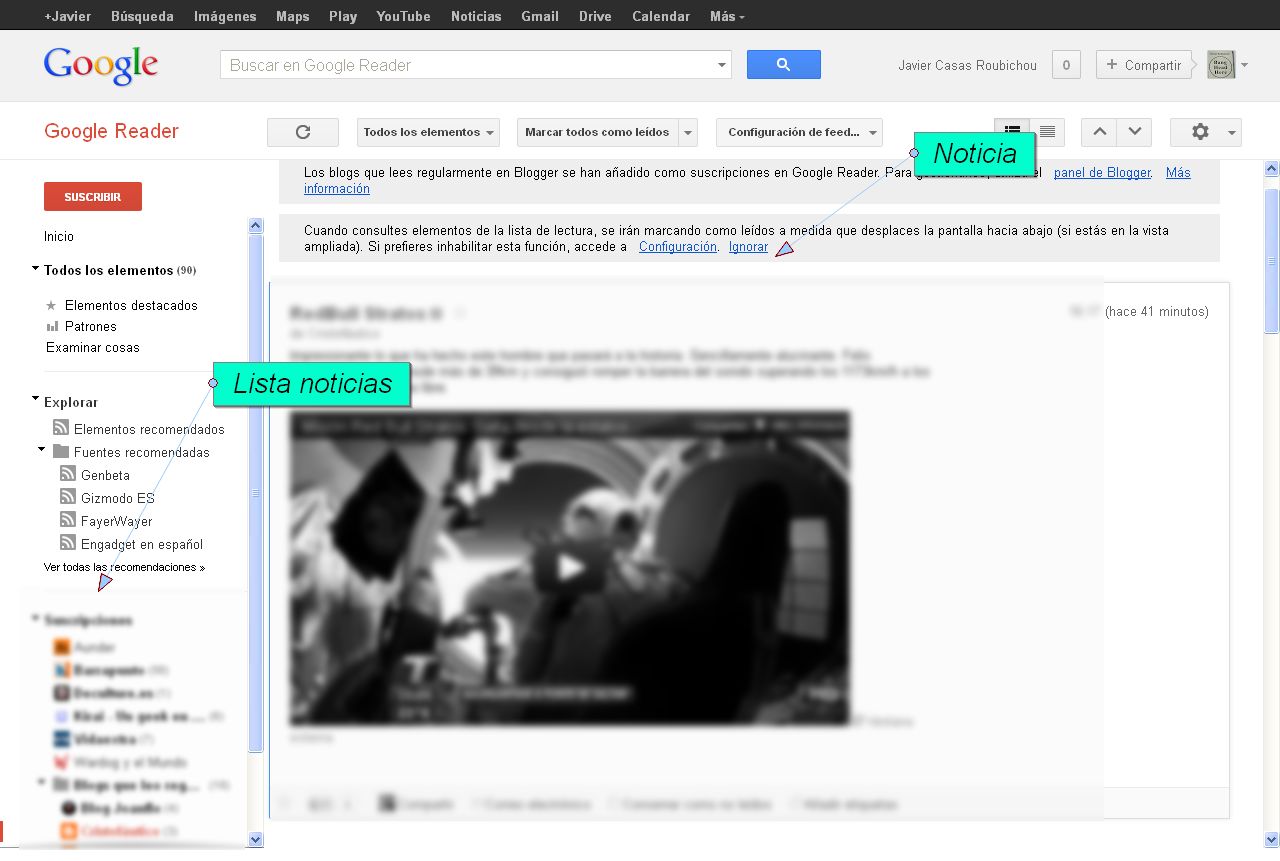Click the main page scrollbar down arrow
Screen dimensions: 1280x861
1272,840
